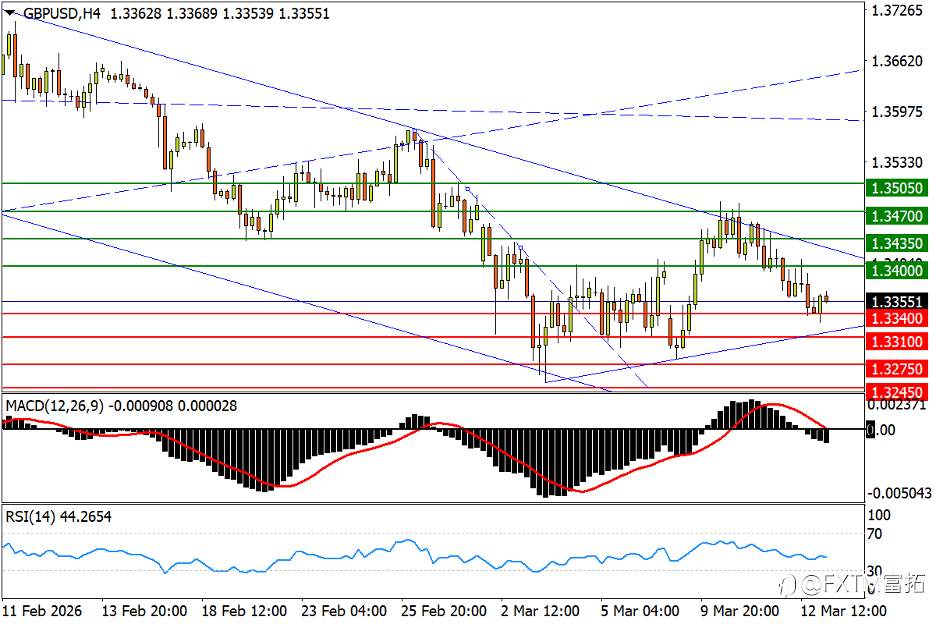Select the 1.35330 price scale value
Screen dimensions: 936x624
tap(897, 162)
